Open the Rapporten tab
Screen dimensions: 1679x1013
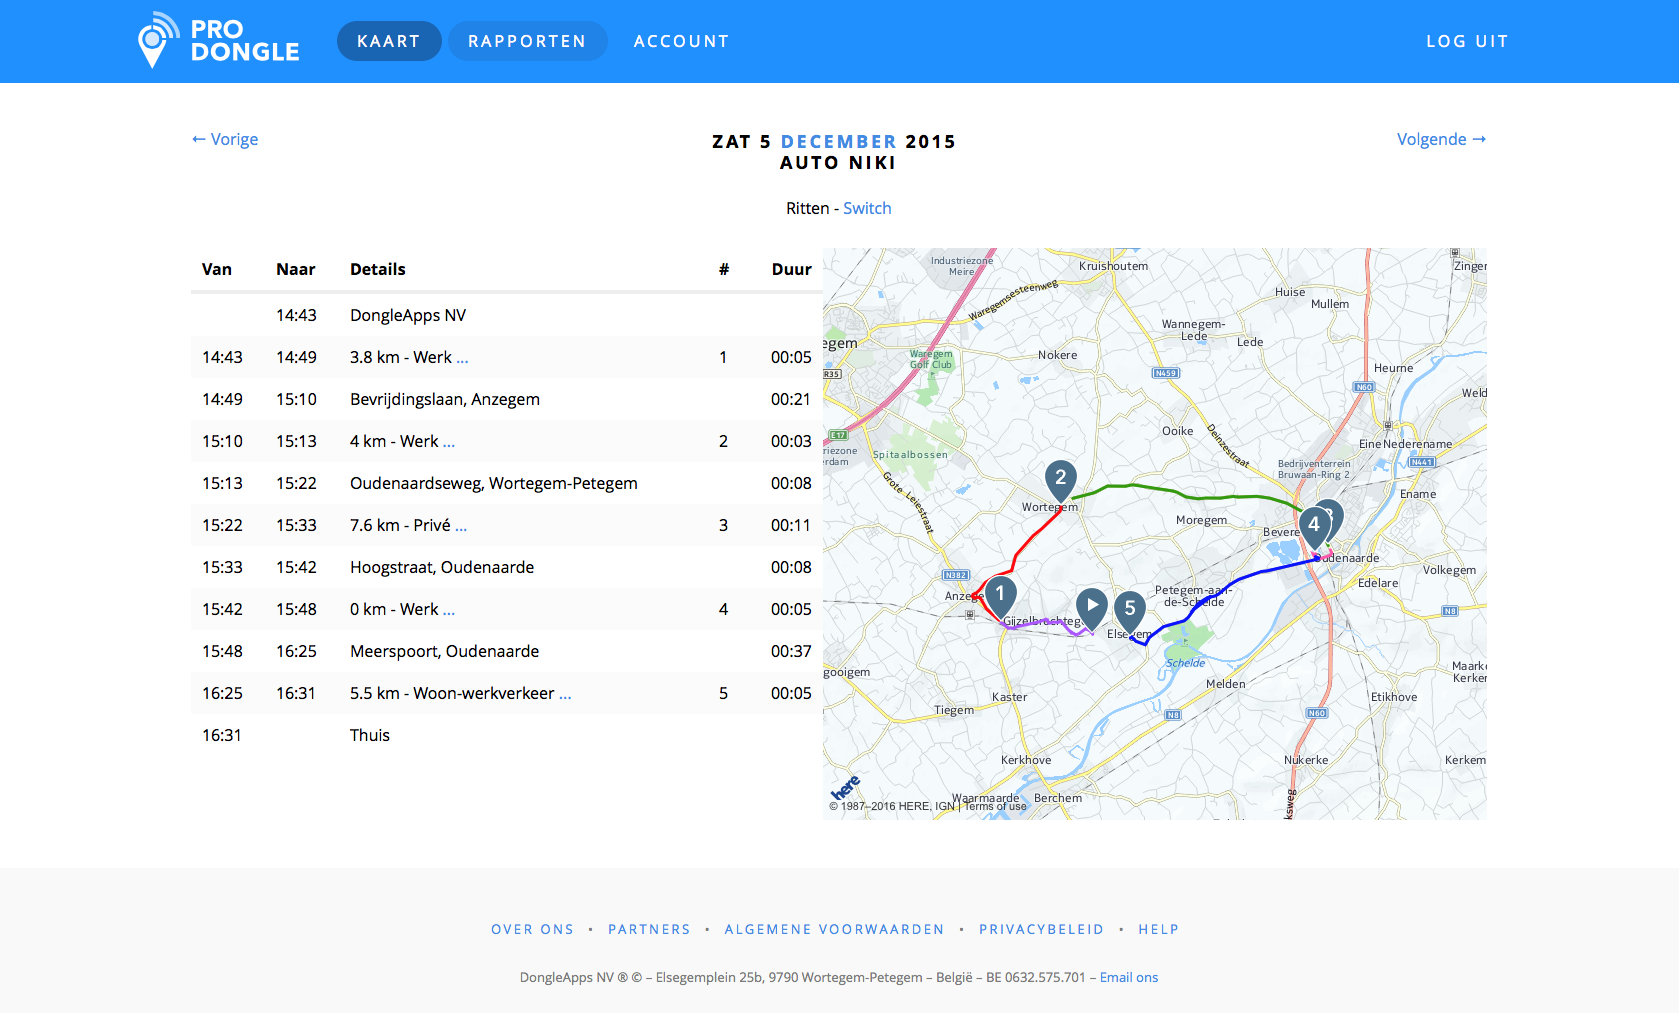tap(527, 41)
